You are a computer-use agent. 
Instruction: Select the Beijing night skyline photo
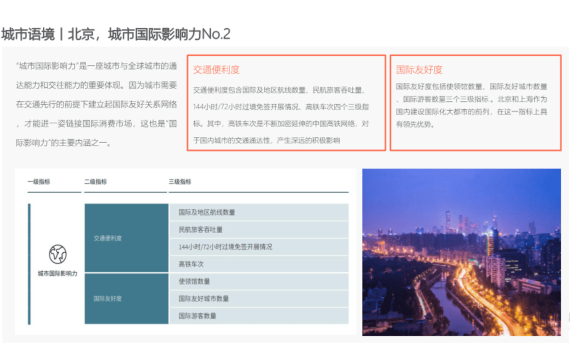(461, 252)
